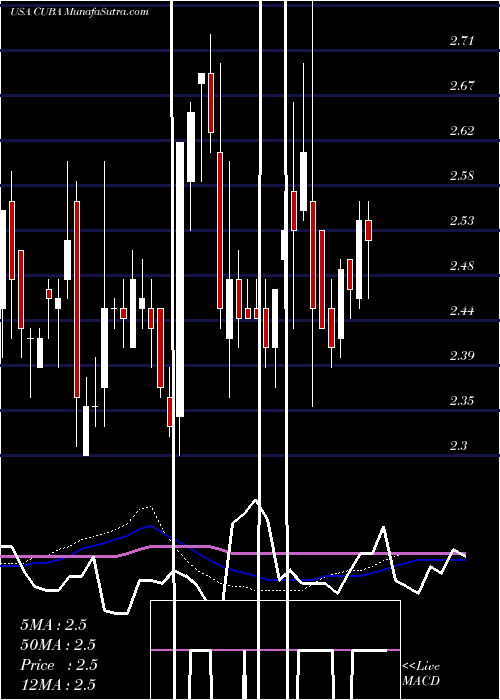This screenshot has width=500, height=700.
Task: Click the 2.44 price axis label
Action: click(x=462, y=311)
